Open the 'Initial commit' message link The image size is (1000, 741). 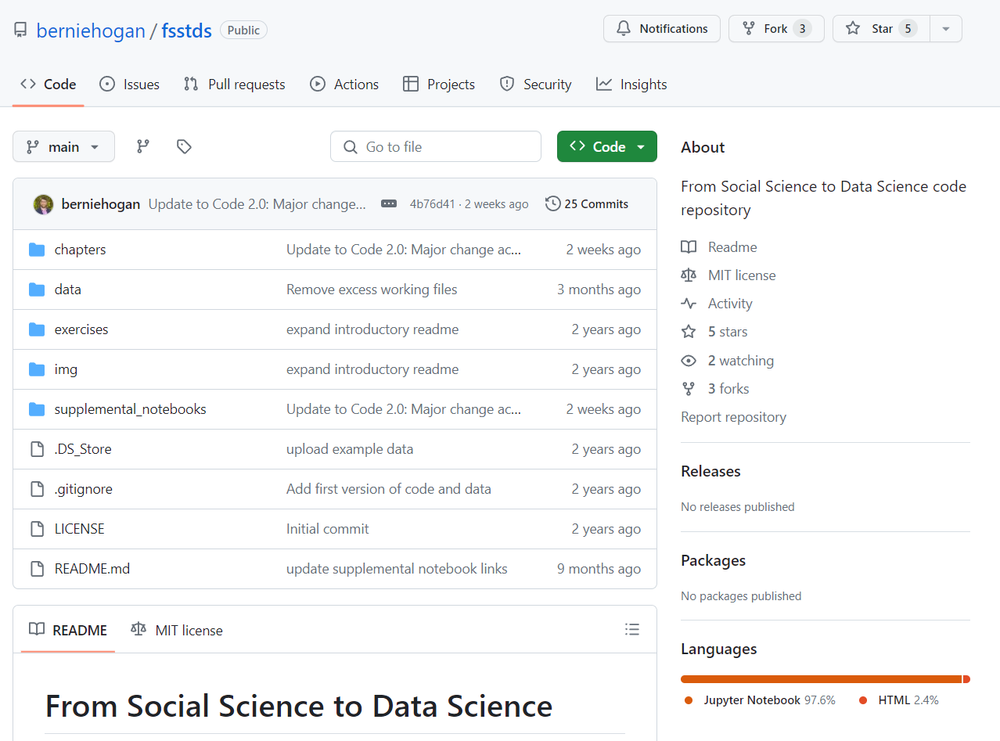coord(327,529)
